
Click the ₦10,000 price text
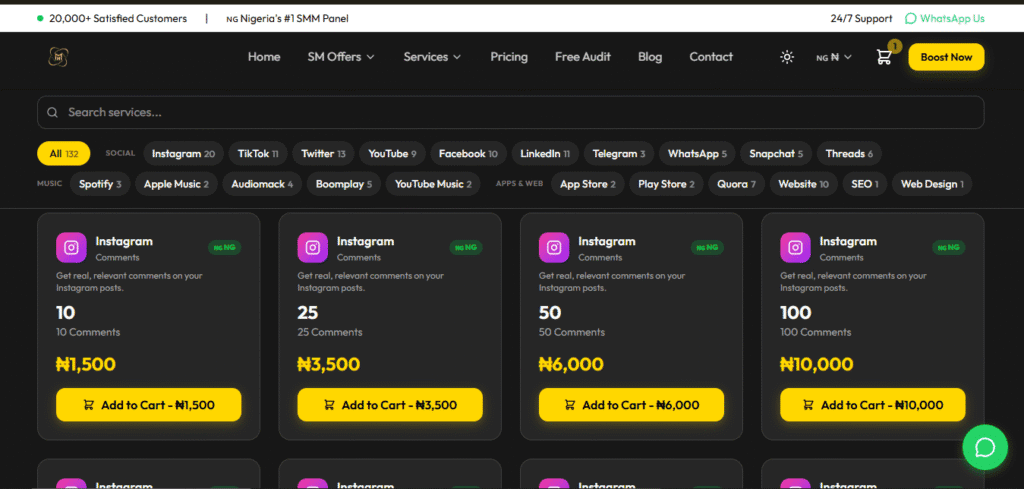(x=817, y=364)
